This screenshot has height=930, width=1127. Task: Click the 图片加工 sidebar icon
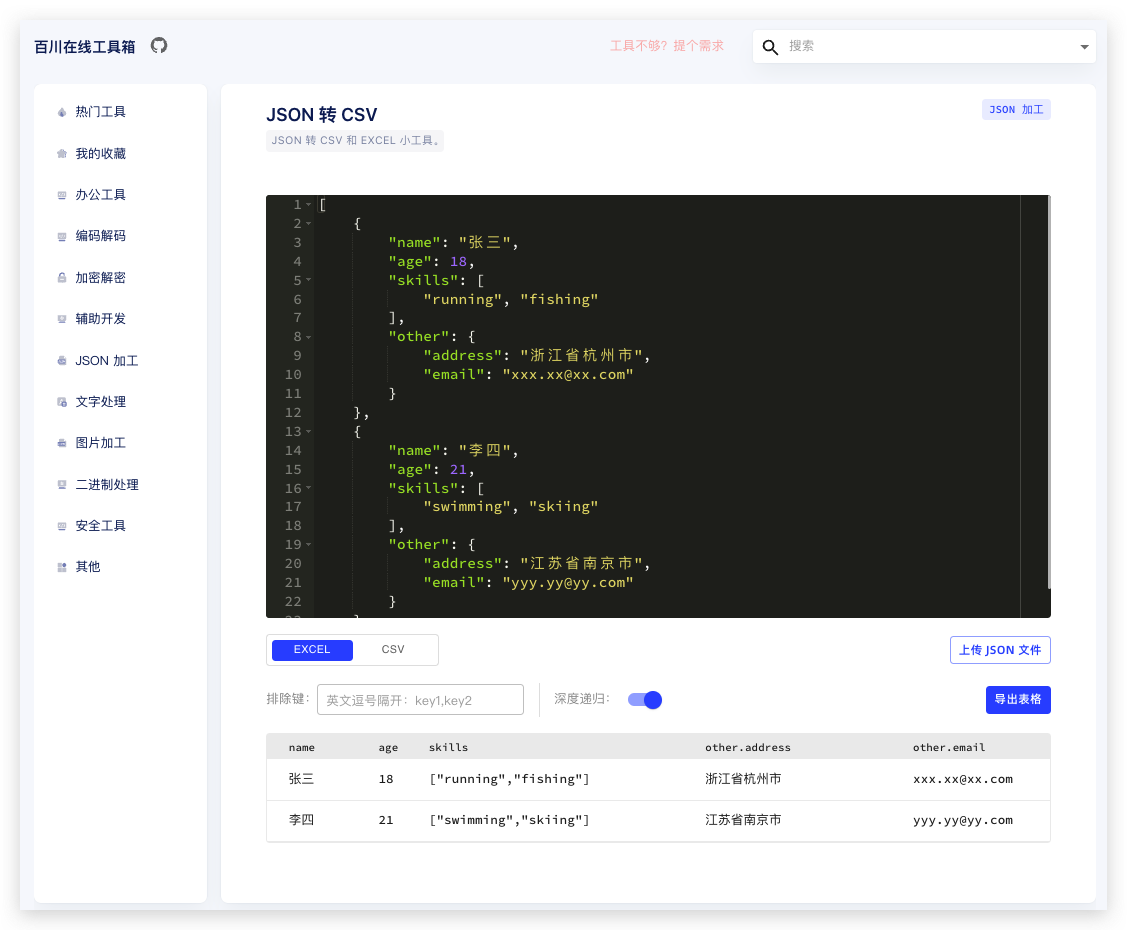point(62,443)
